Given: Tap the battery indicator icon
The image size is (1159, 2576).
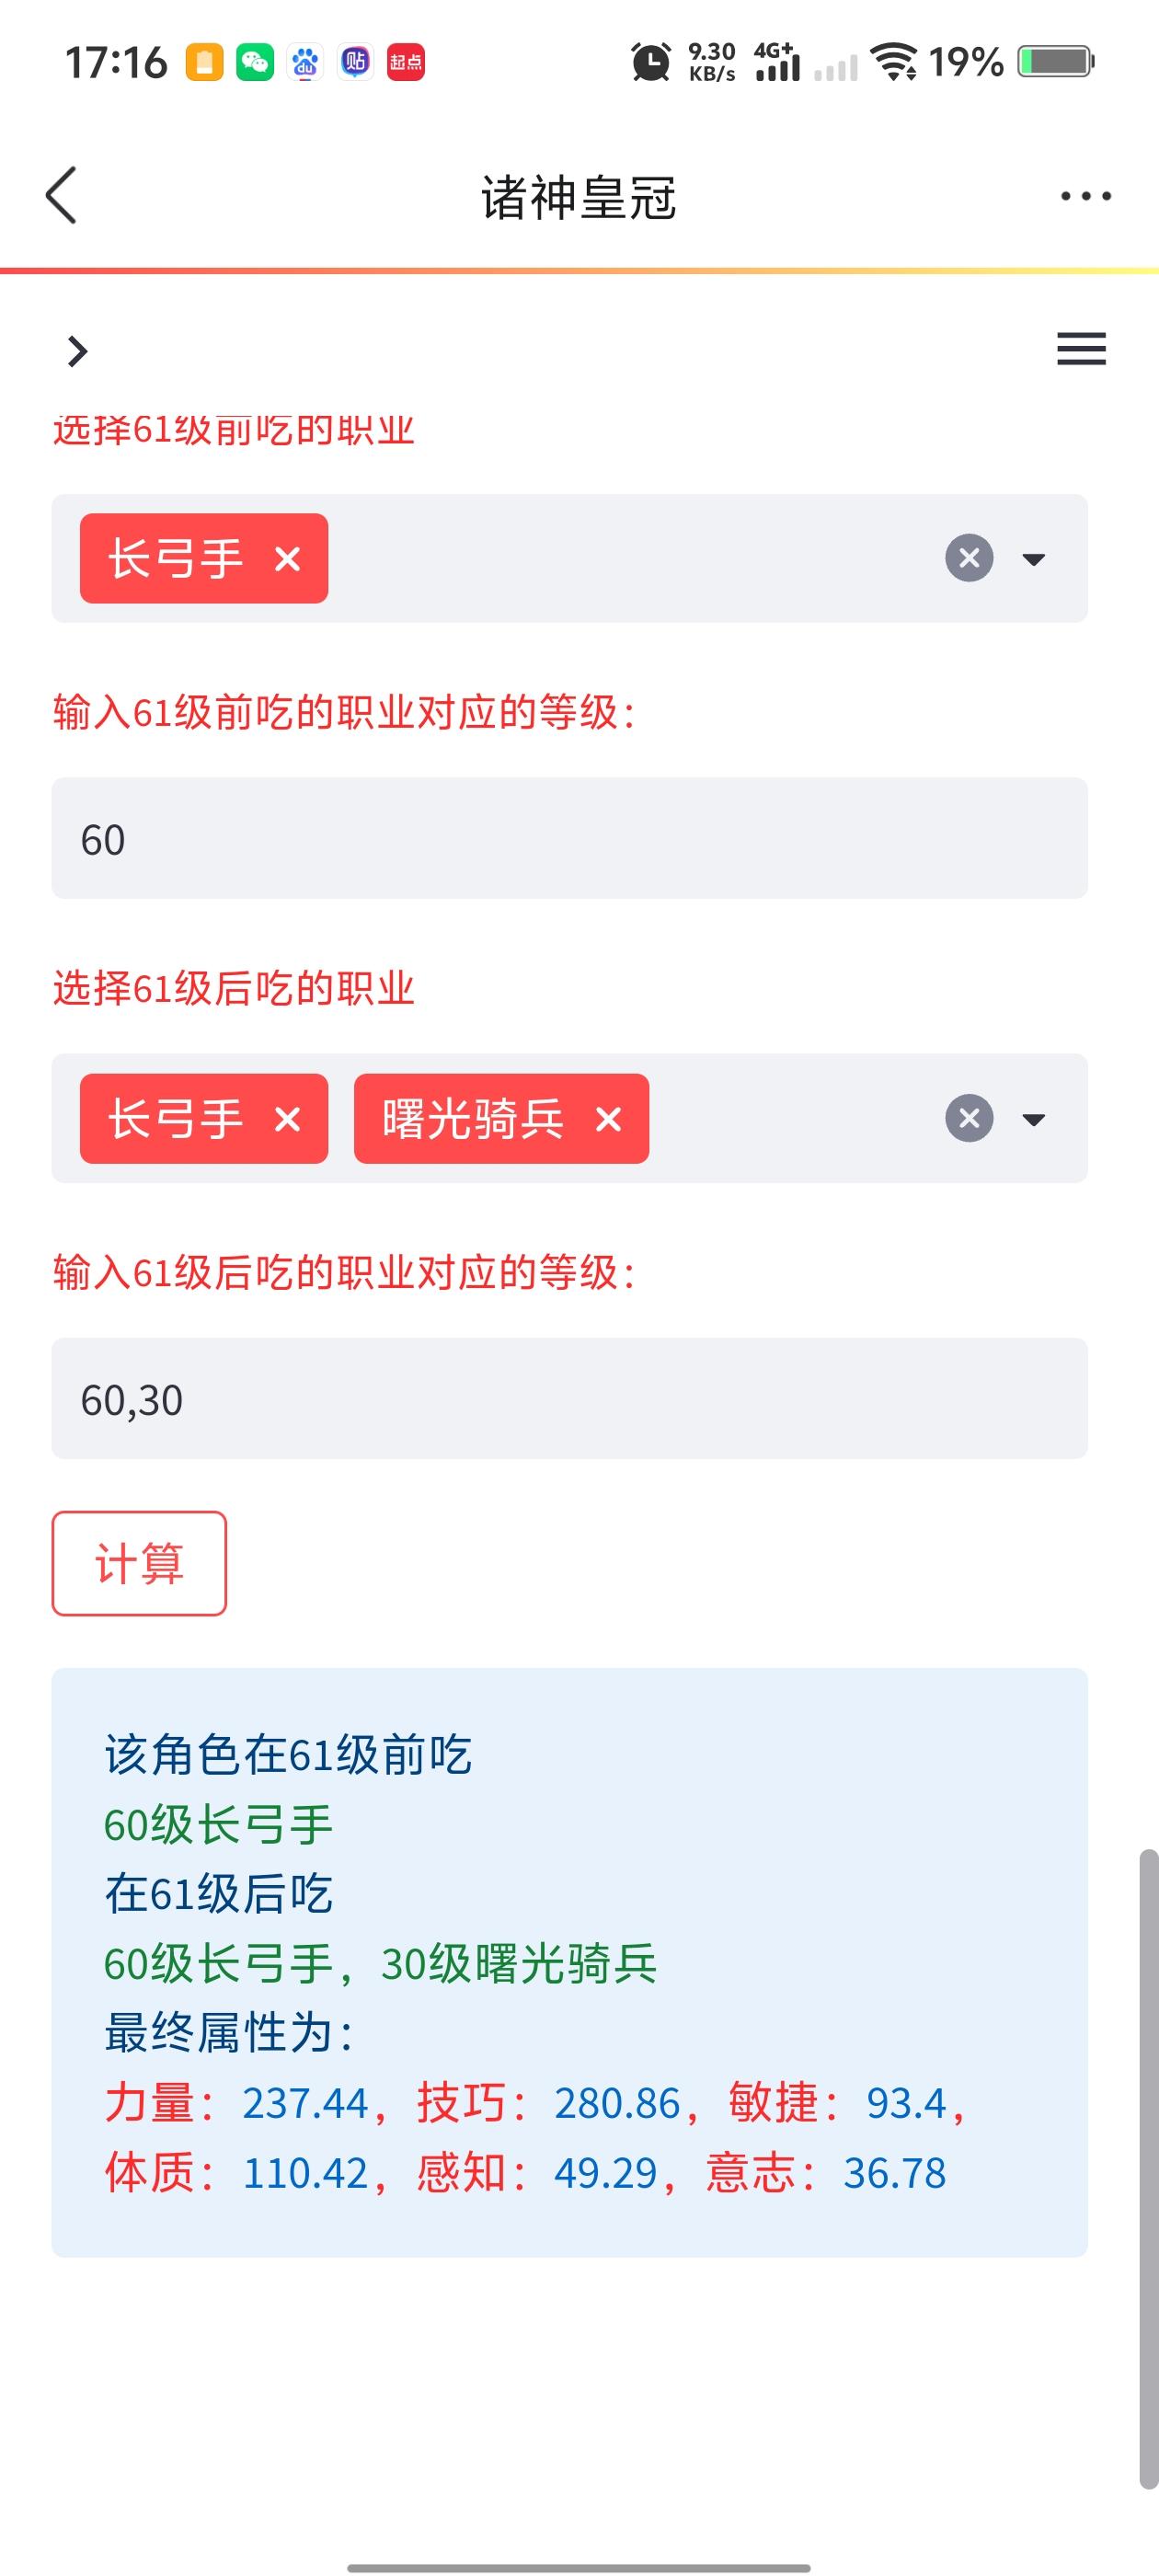Looking at the screenshot, I should pyautogui.click(x=1055, y=62).
